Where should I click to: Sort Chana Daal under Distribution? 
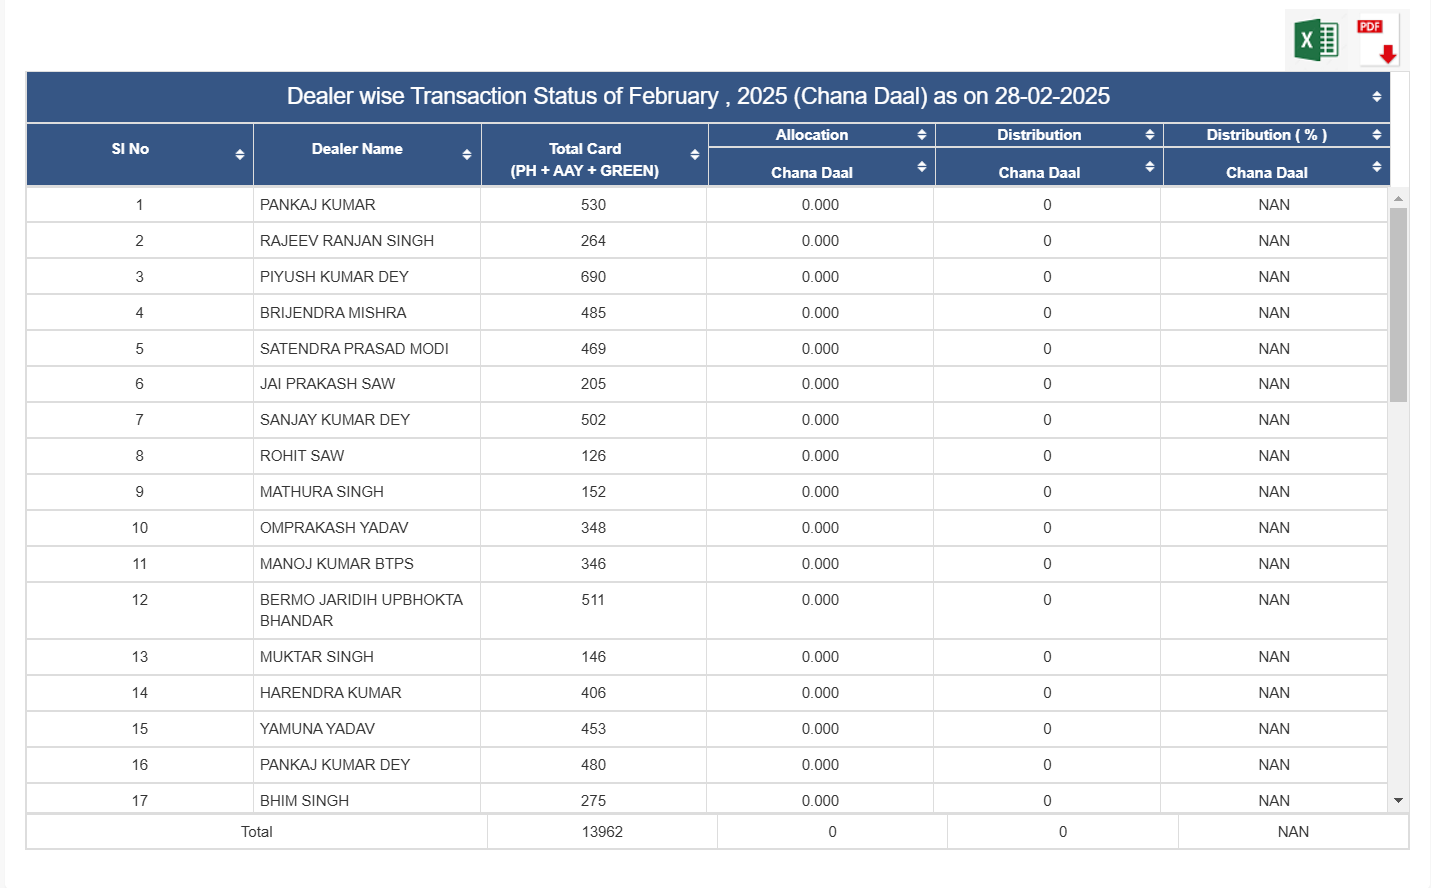1150,166
